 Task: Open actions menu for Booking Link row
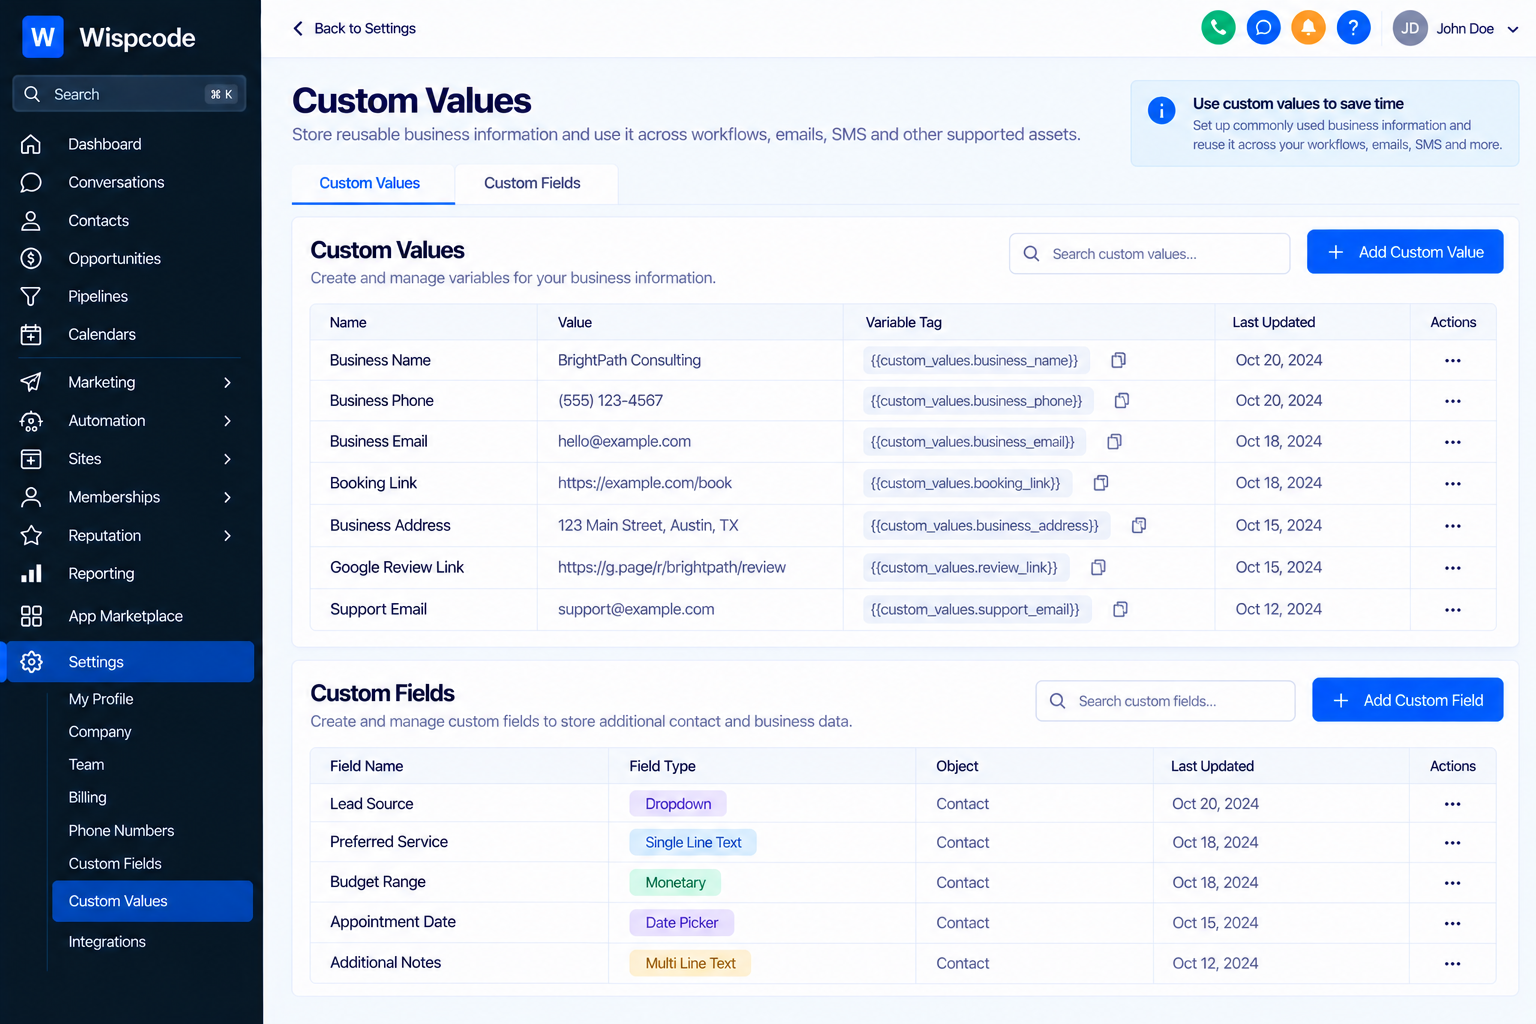[x=1453, y=484]
